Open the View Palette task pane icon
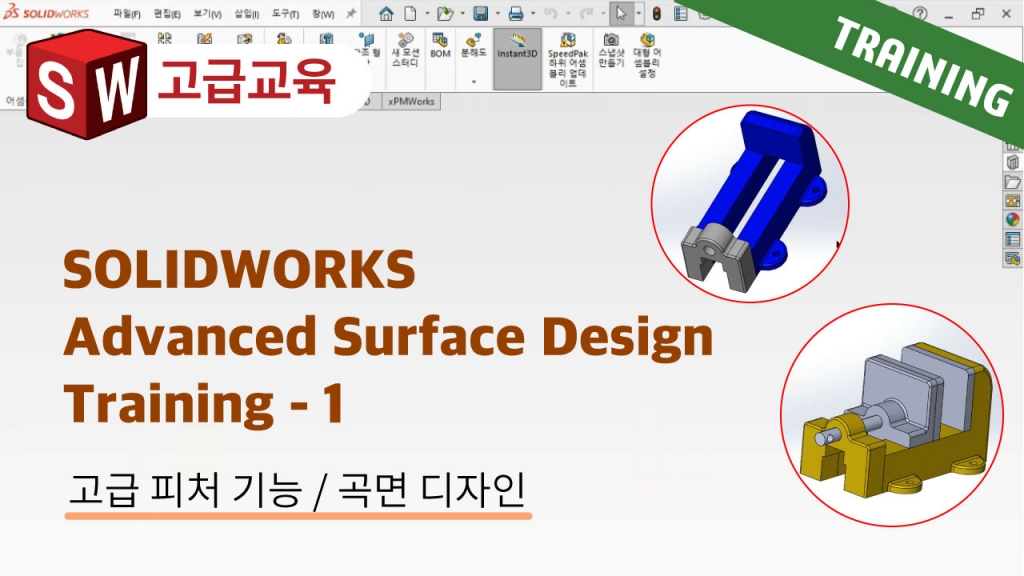 [x=1013, y=201]
